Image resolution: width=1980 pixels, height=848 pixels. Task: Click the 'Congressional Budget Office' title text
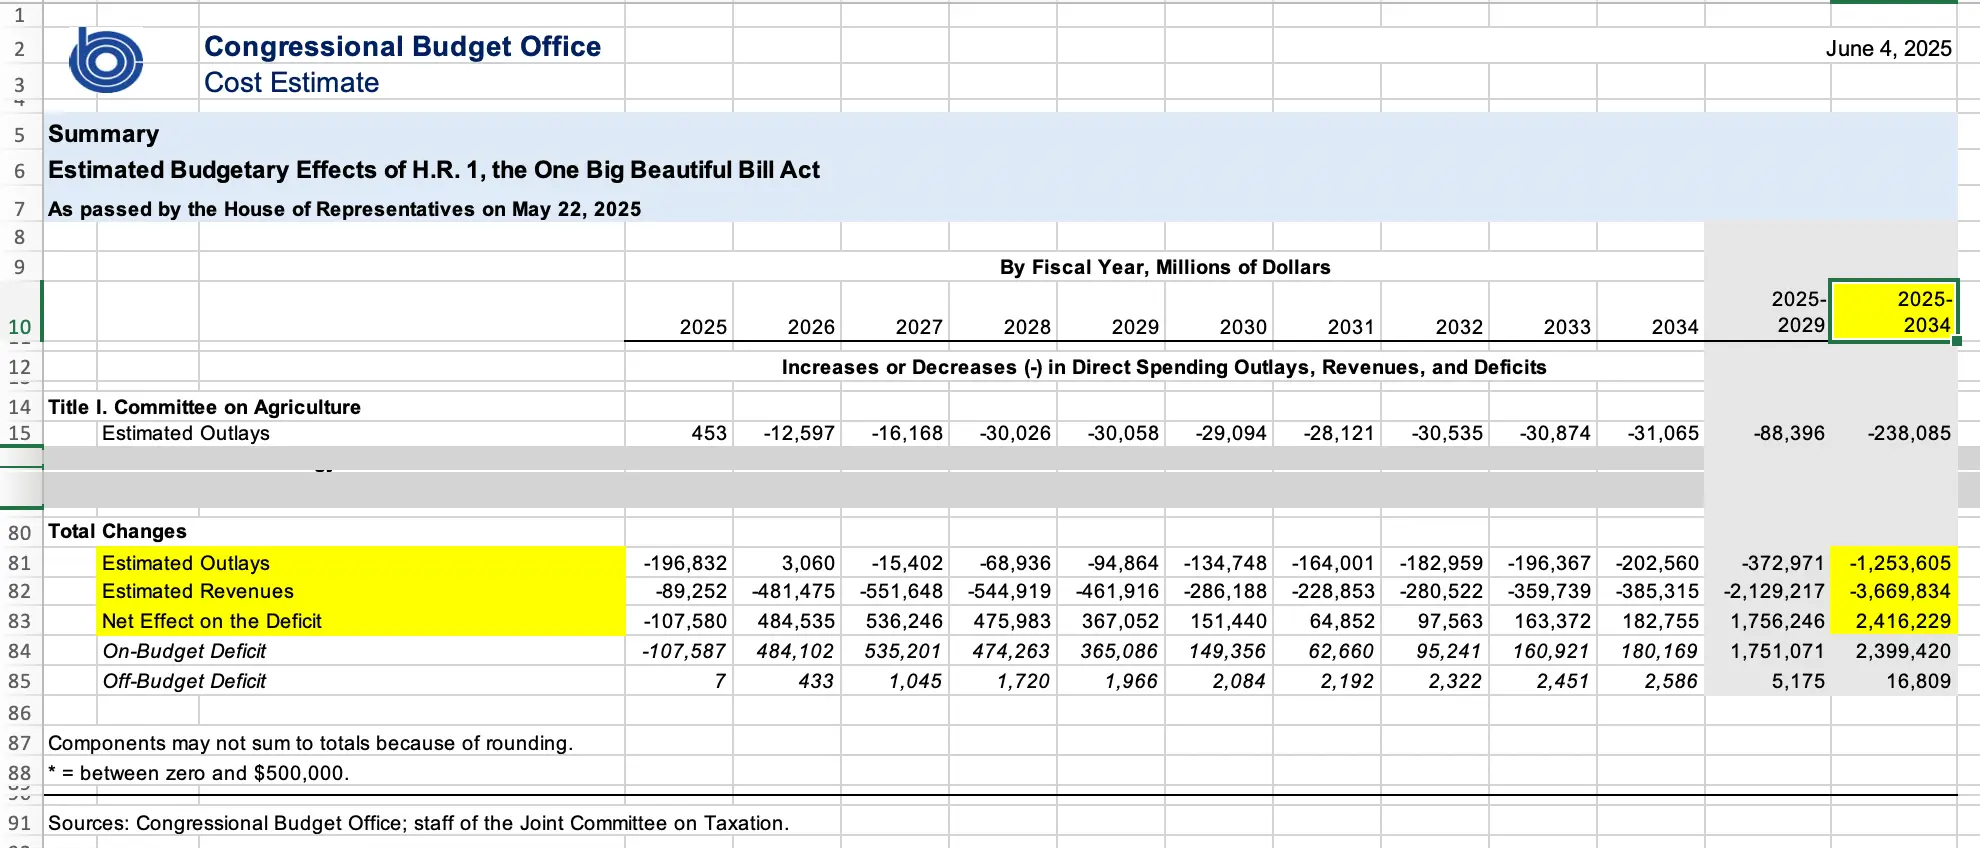pyautogui.click(x=402, y=46)
